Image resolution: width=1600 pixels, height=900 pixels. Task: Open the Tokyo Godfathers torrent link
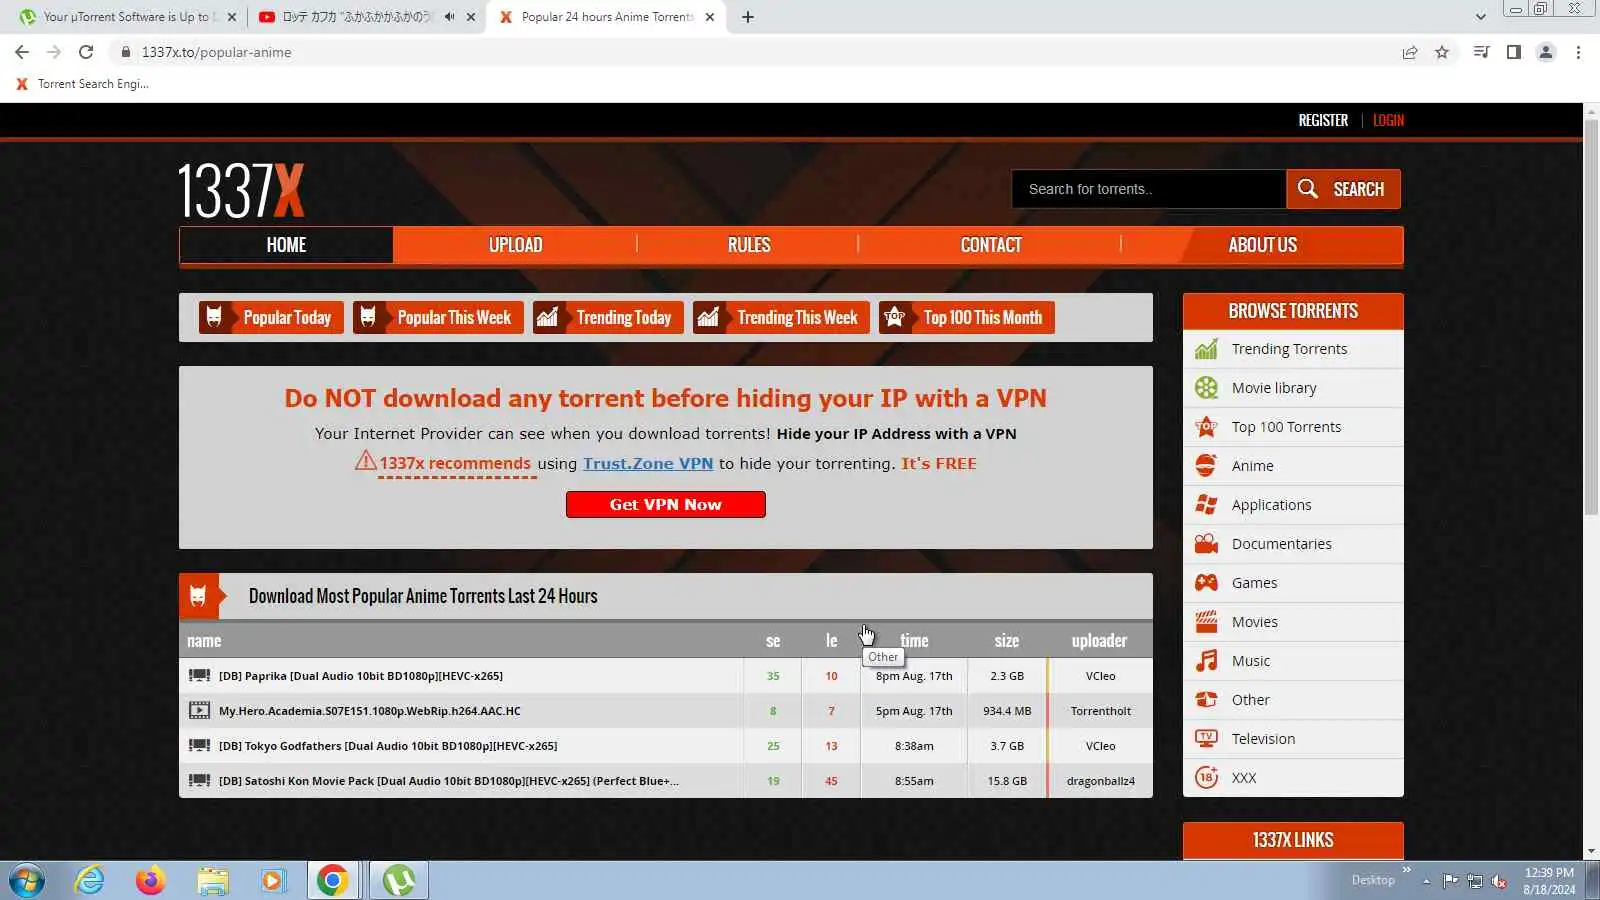pos(388,746)
